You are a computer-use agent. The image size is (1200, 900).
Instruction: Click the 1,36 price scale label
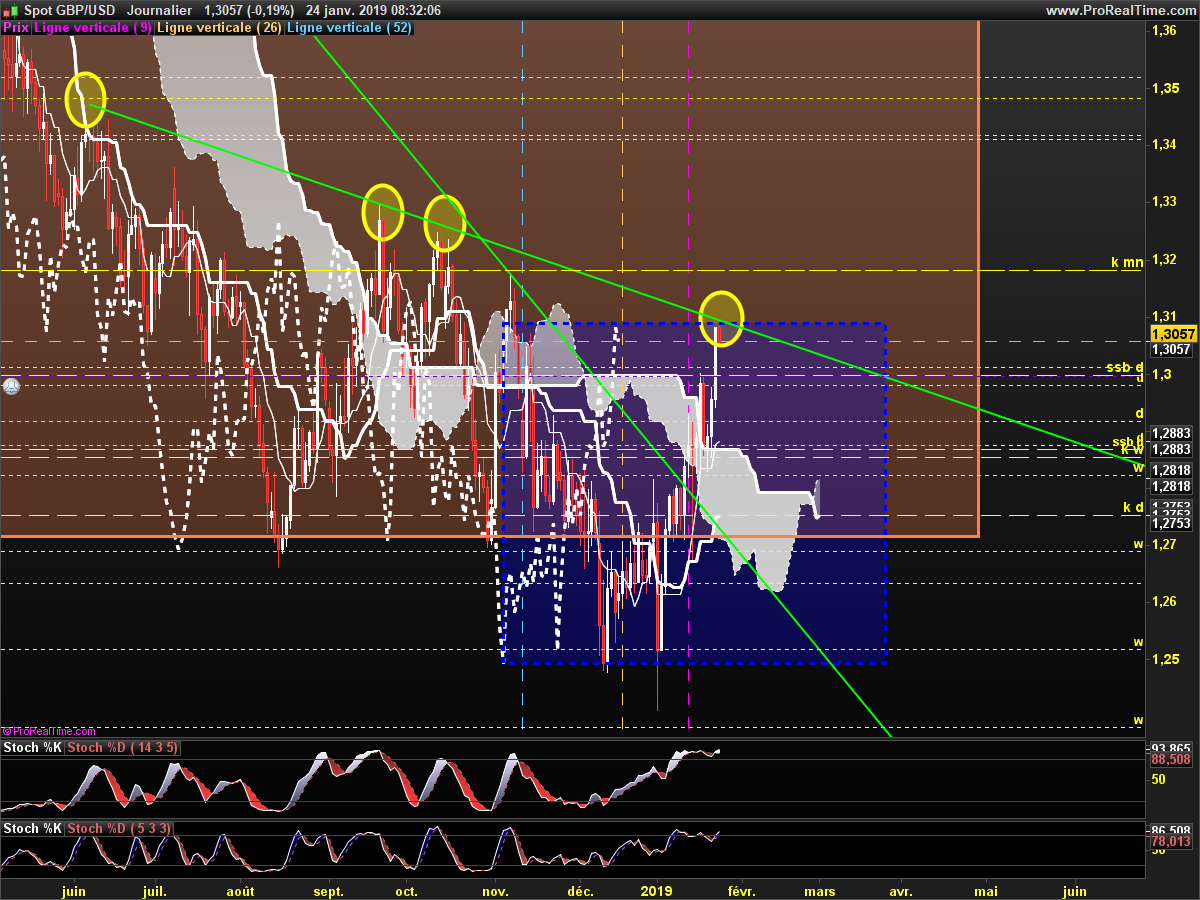point(1163,31)
